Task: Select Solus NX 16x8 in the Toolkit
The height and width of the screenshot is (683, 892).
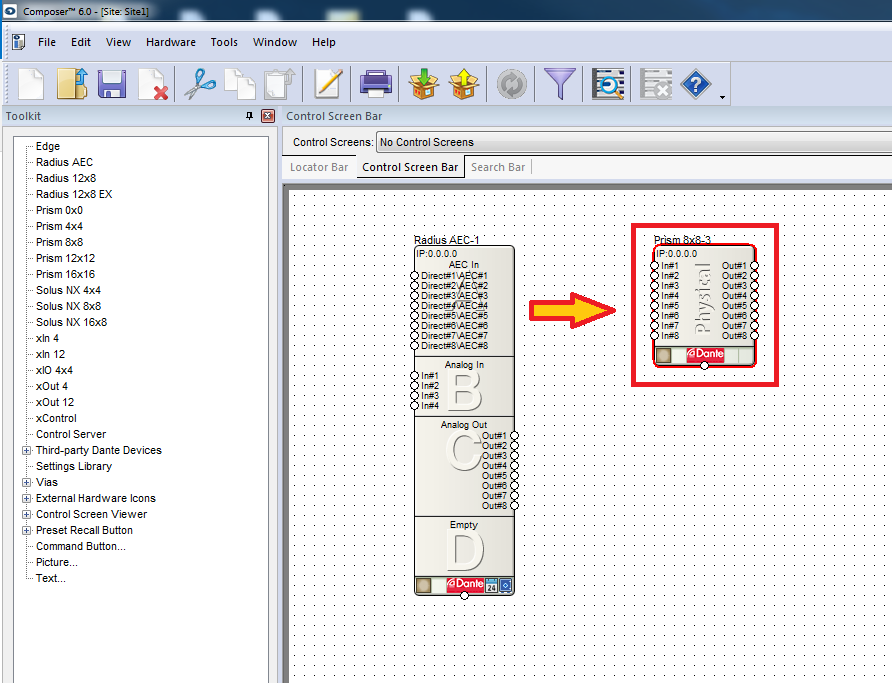Action: 71,322
